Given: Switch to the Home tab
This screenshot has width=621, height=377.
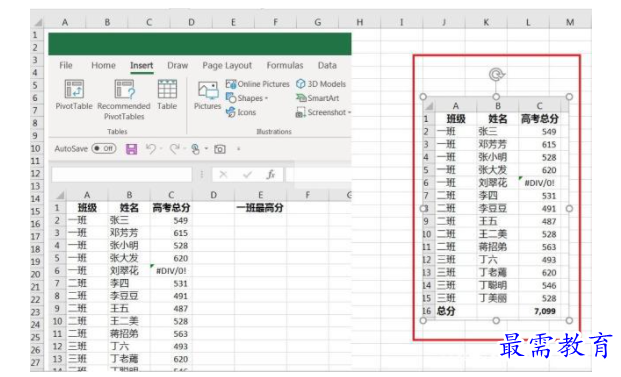Looking at the screenshot, I should 103,65.
